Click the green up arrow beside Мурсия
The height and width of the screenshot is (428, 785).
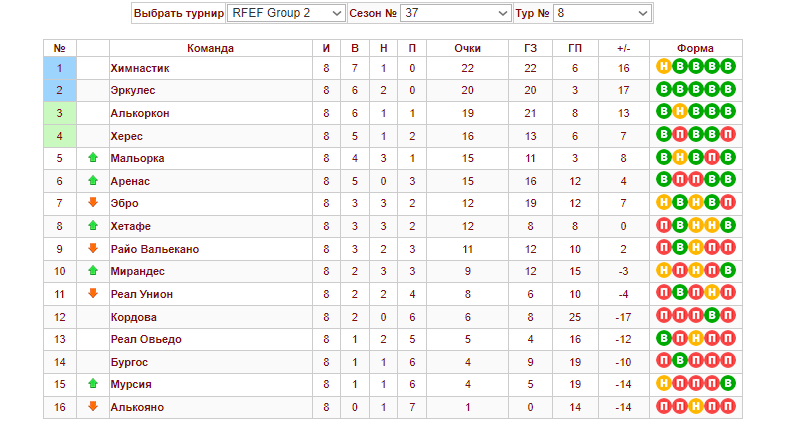tap(93, 384)
